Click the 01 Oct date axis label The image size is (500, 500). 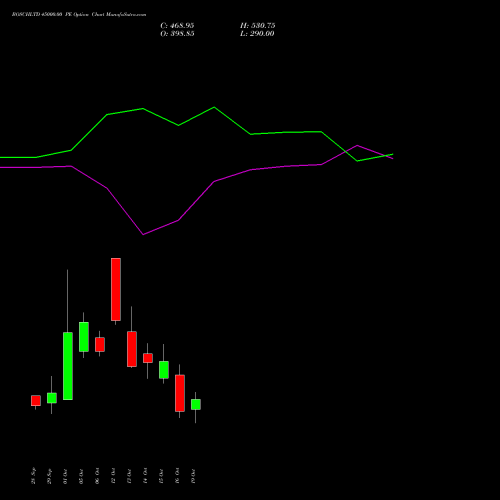pos(65,476)
